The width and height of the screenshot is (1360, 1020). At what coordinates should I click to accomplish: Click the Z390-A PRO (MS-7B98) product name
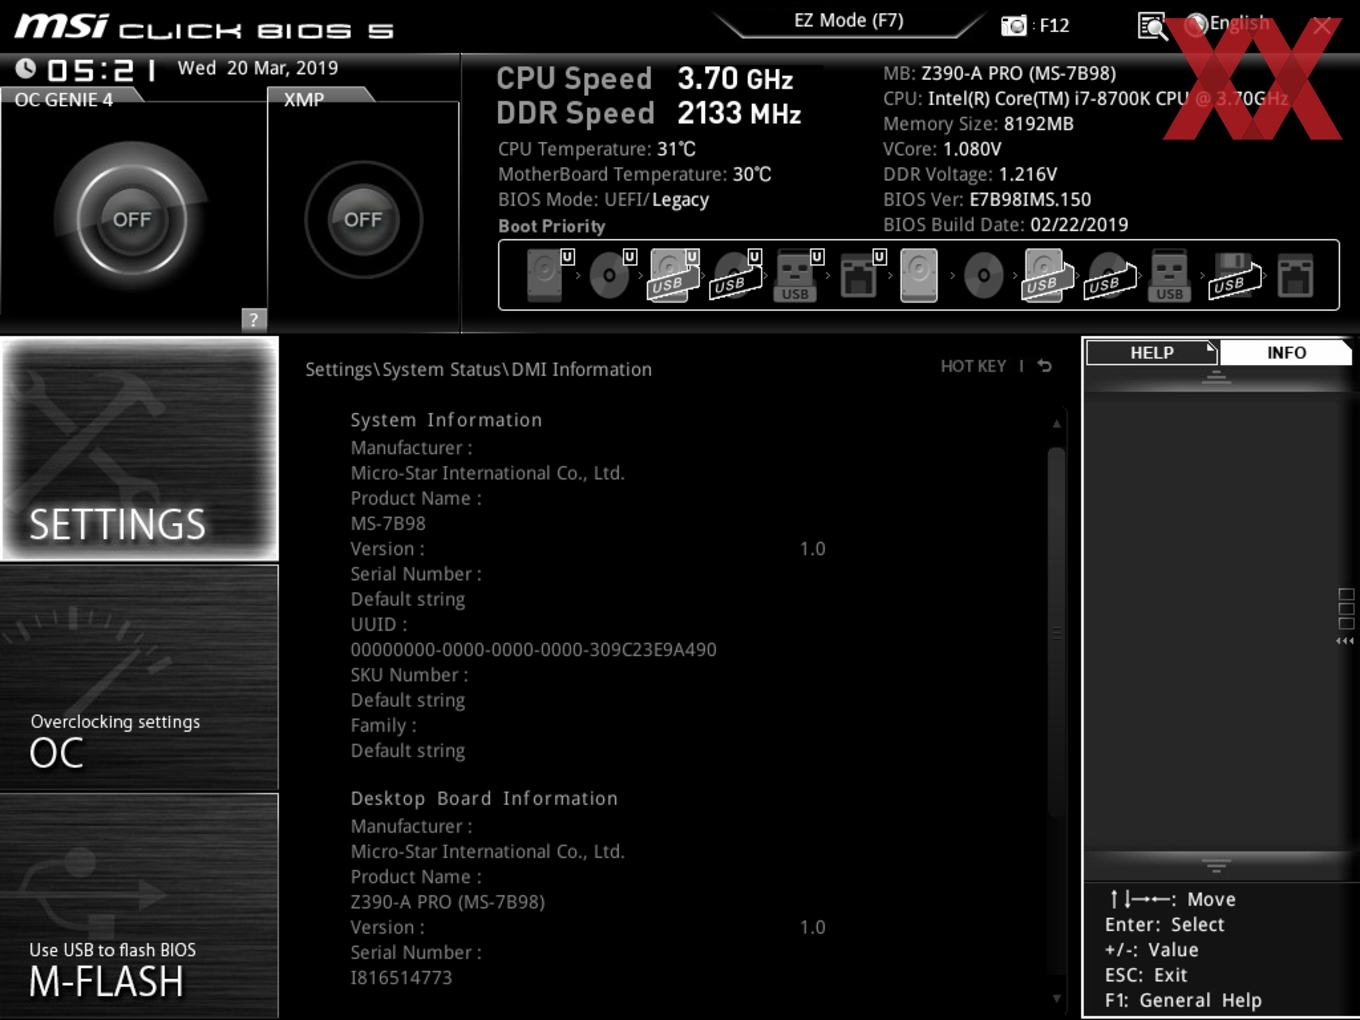(x=447, y=902)
